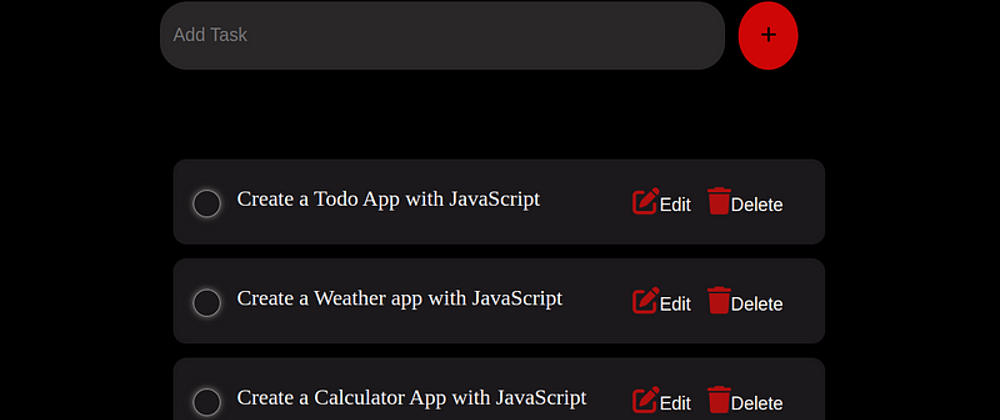Click the Delete label on the Todo App row

pos(757,205)
